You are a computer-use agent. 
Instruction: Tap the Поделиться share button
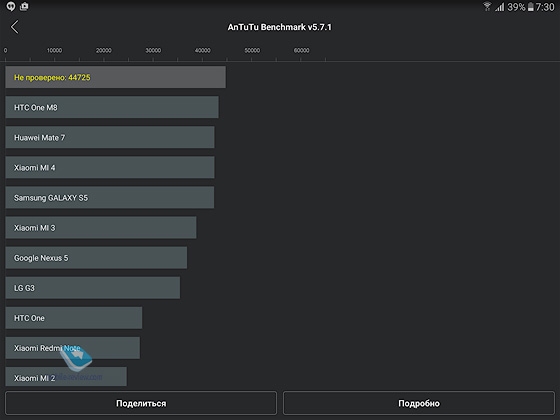(141, 403)
